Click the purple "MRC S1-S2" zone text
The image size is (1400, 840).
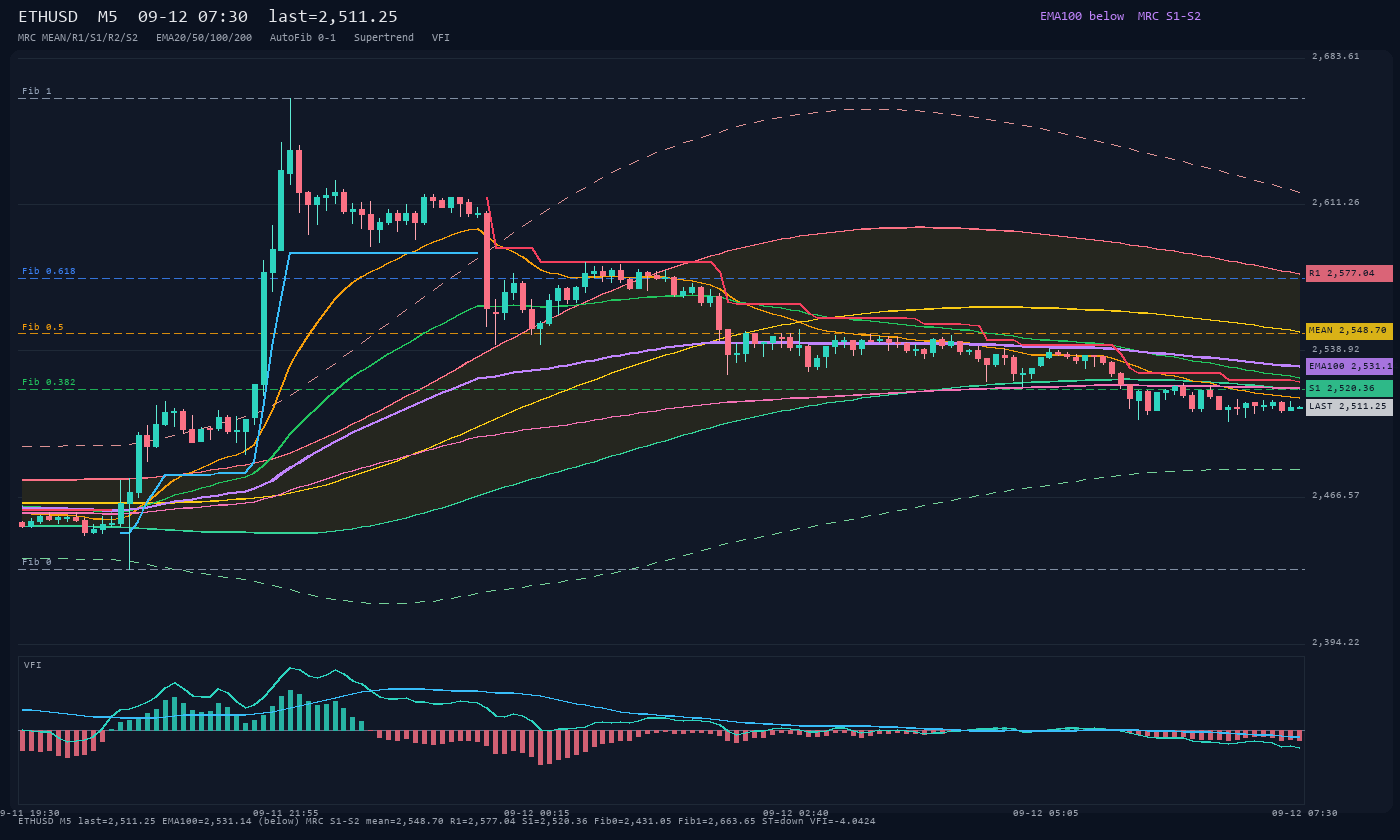click(x=1169, y=16)
